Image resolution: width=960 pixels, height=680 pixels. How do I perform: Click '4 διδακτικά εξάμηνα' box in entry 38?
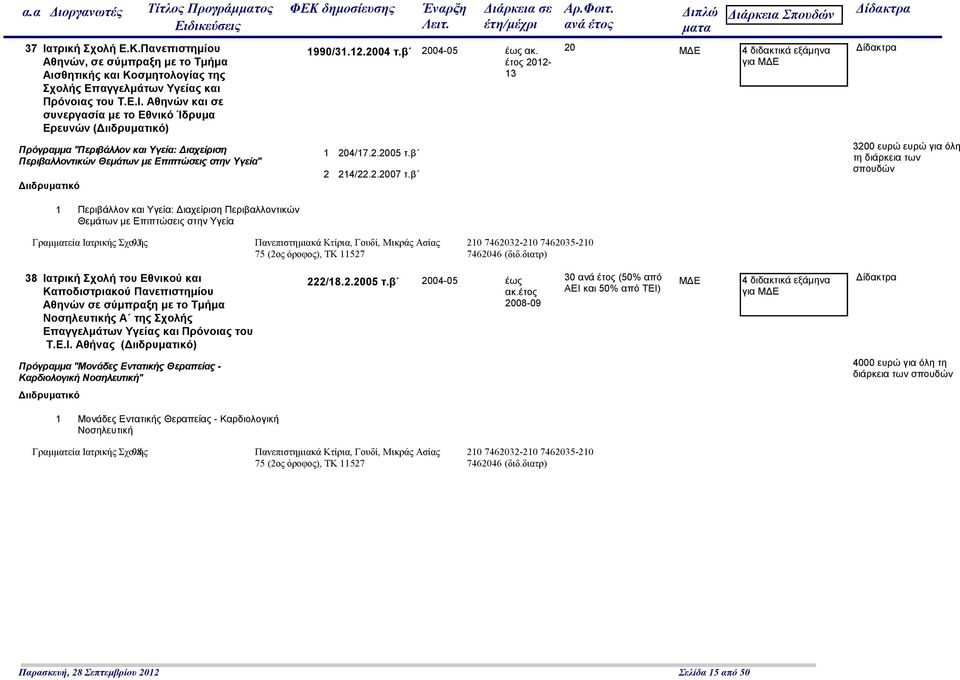tap(793, 294)
